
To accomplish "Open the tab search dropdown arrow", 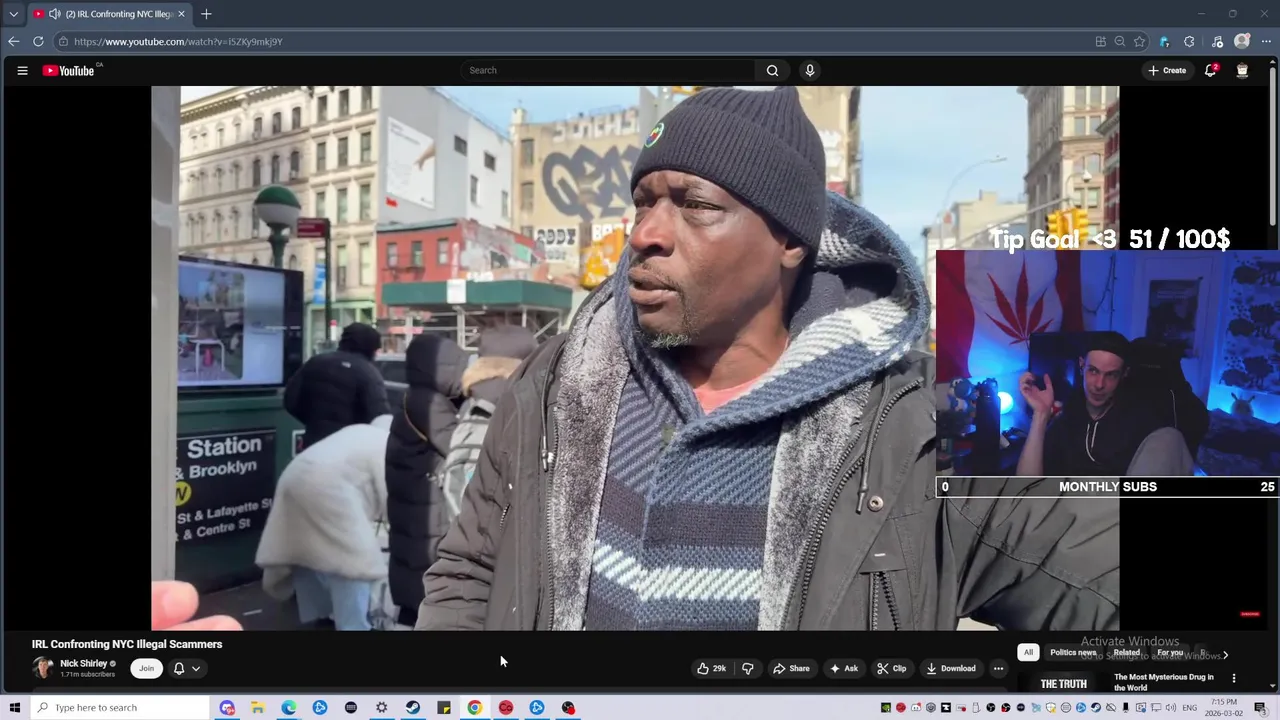I will coord(13,14).
